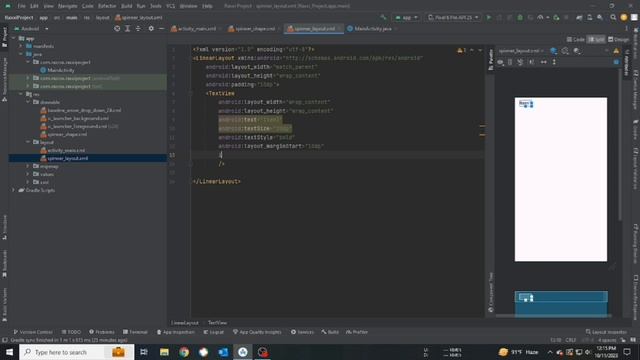640x360 pixels.
Task: Open the Pixel device selector dropdown
Action: [x=453, y=18]
